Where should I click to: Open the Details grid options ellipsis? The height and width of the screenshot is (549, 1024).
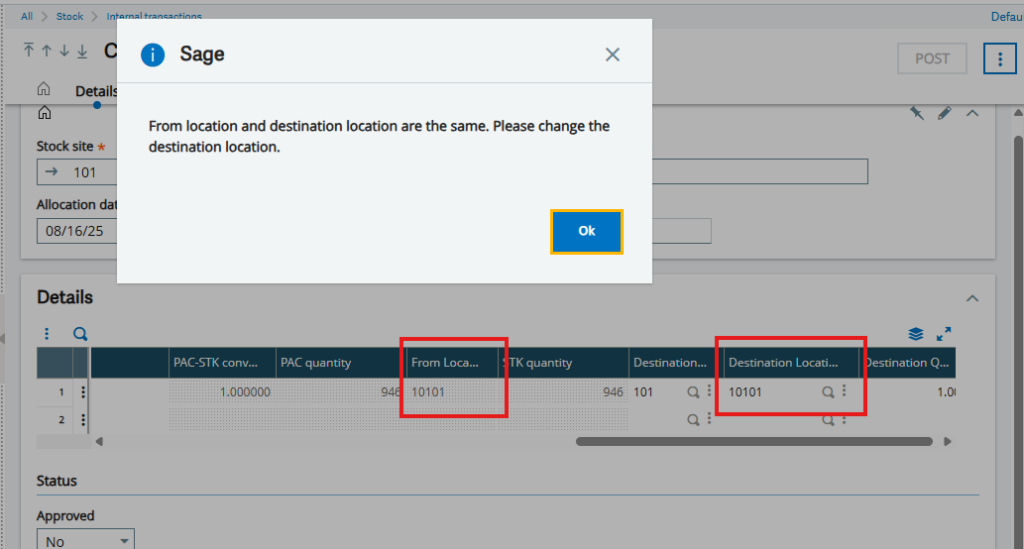pyautogui.click(x=46, y=334)
